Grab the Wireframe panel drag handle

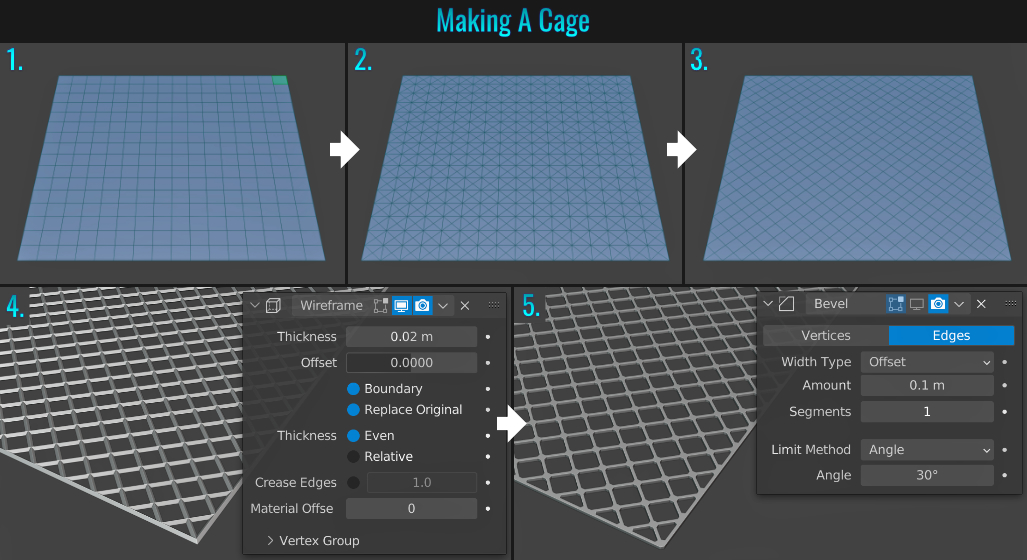(x=494, y=305)
